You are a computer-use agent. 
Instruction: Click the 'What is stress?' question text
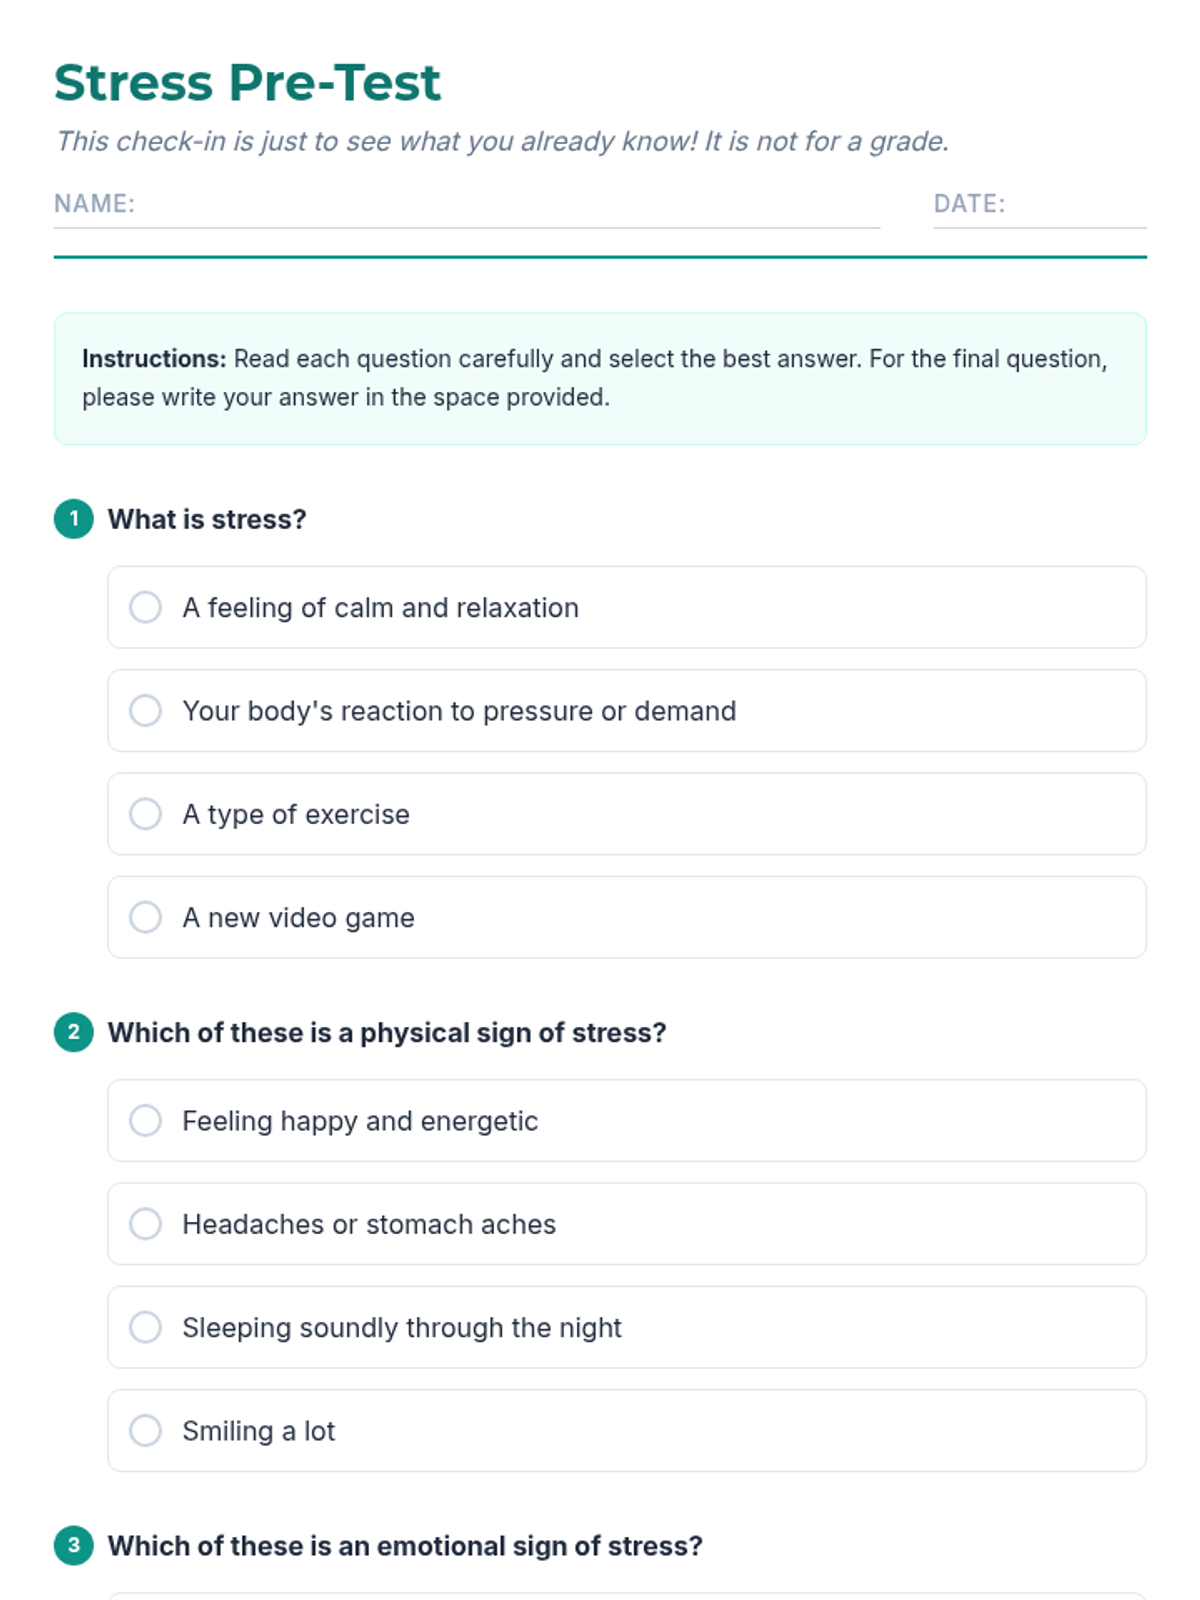207,519
